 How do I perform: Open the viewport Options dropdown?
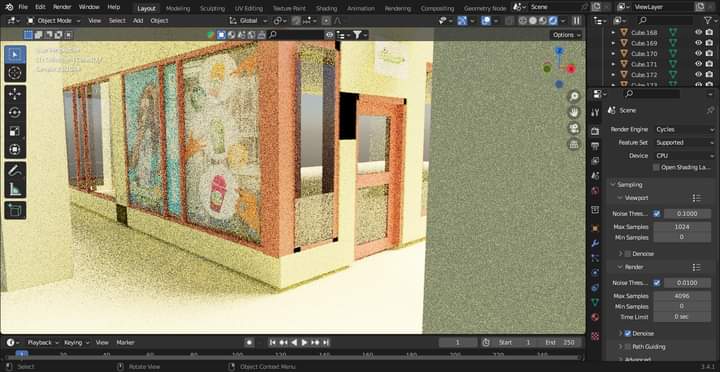(566, 35)
